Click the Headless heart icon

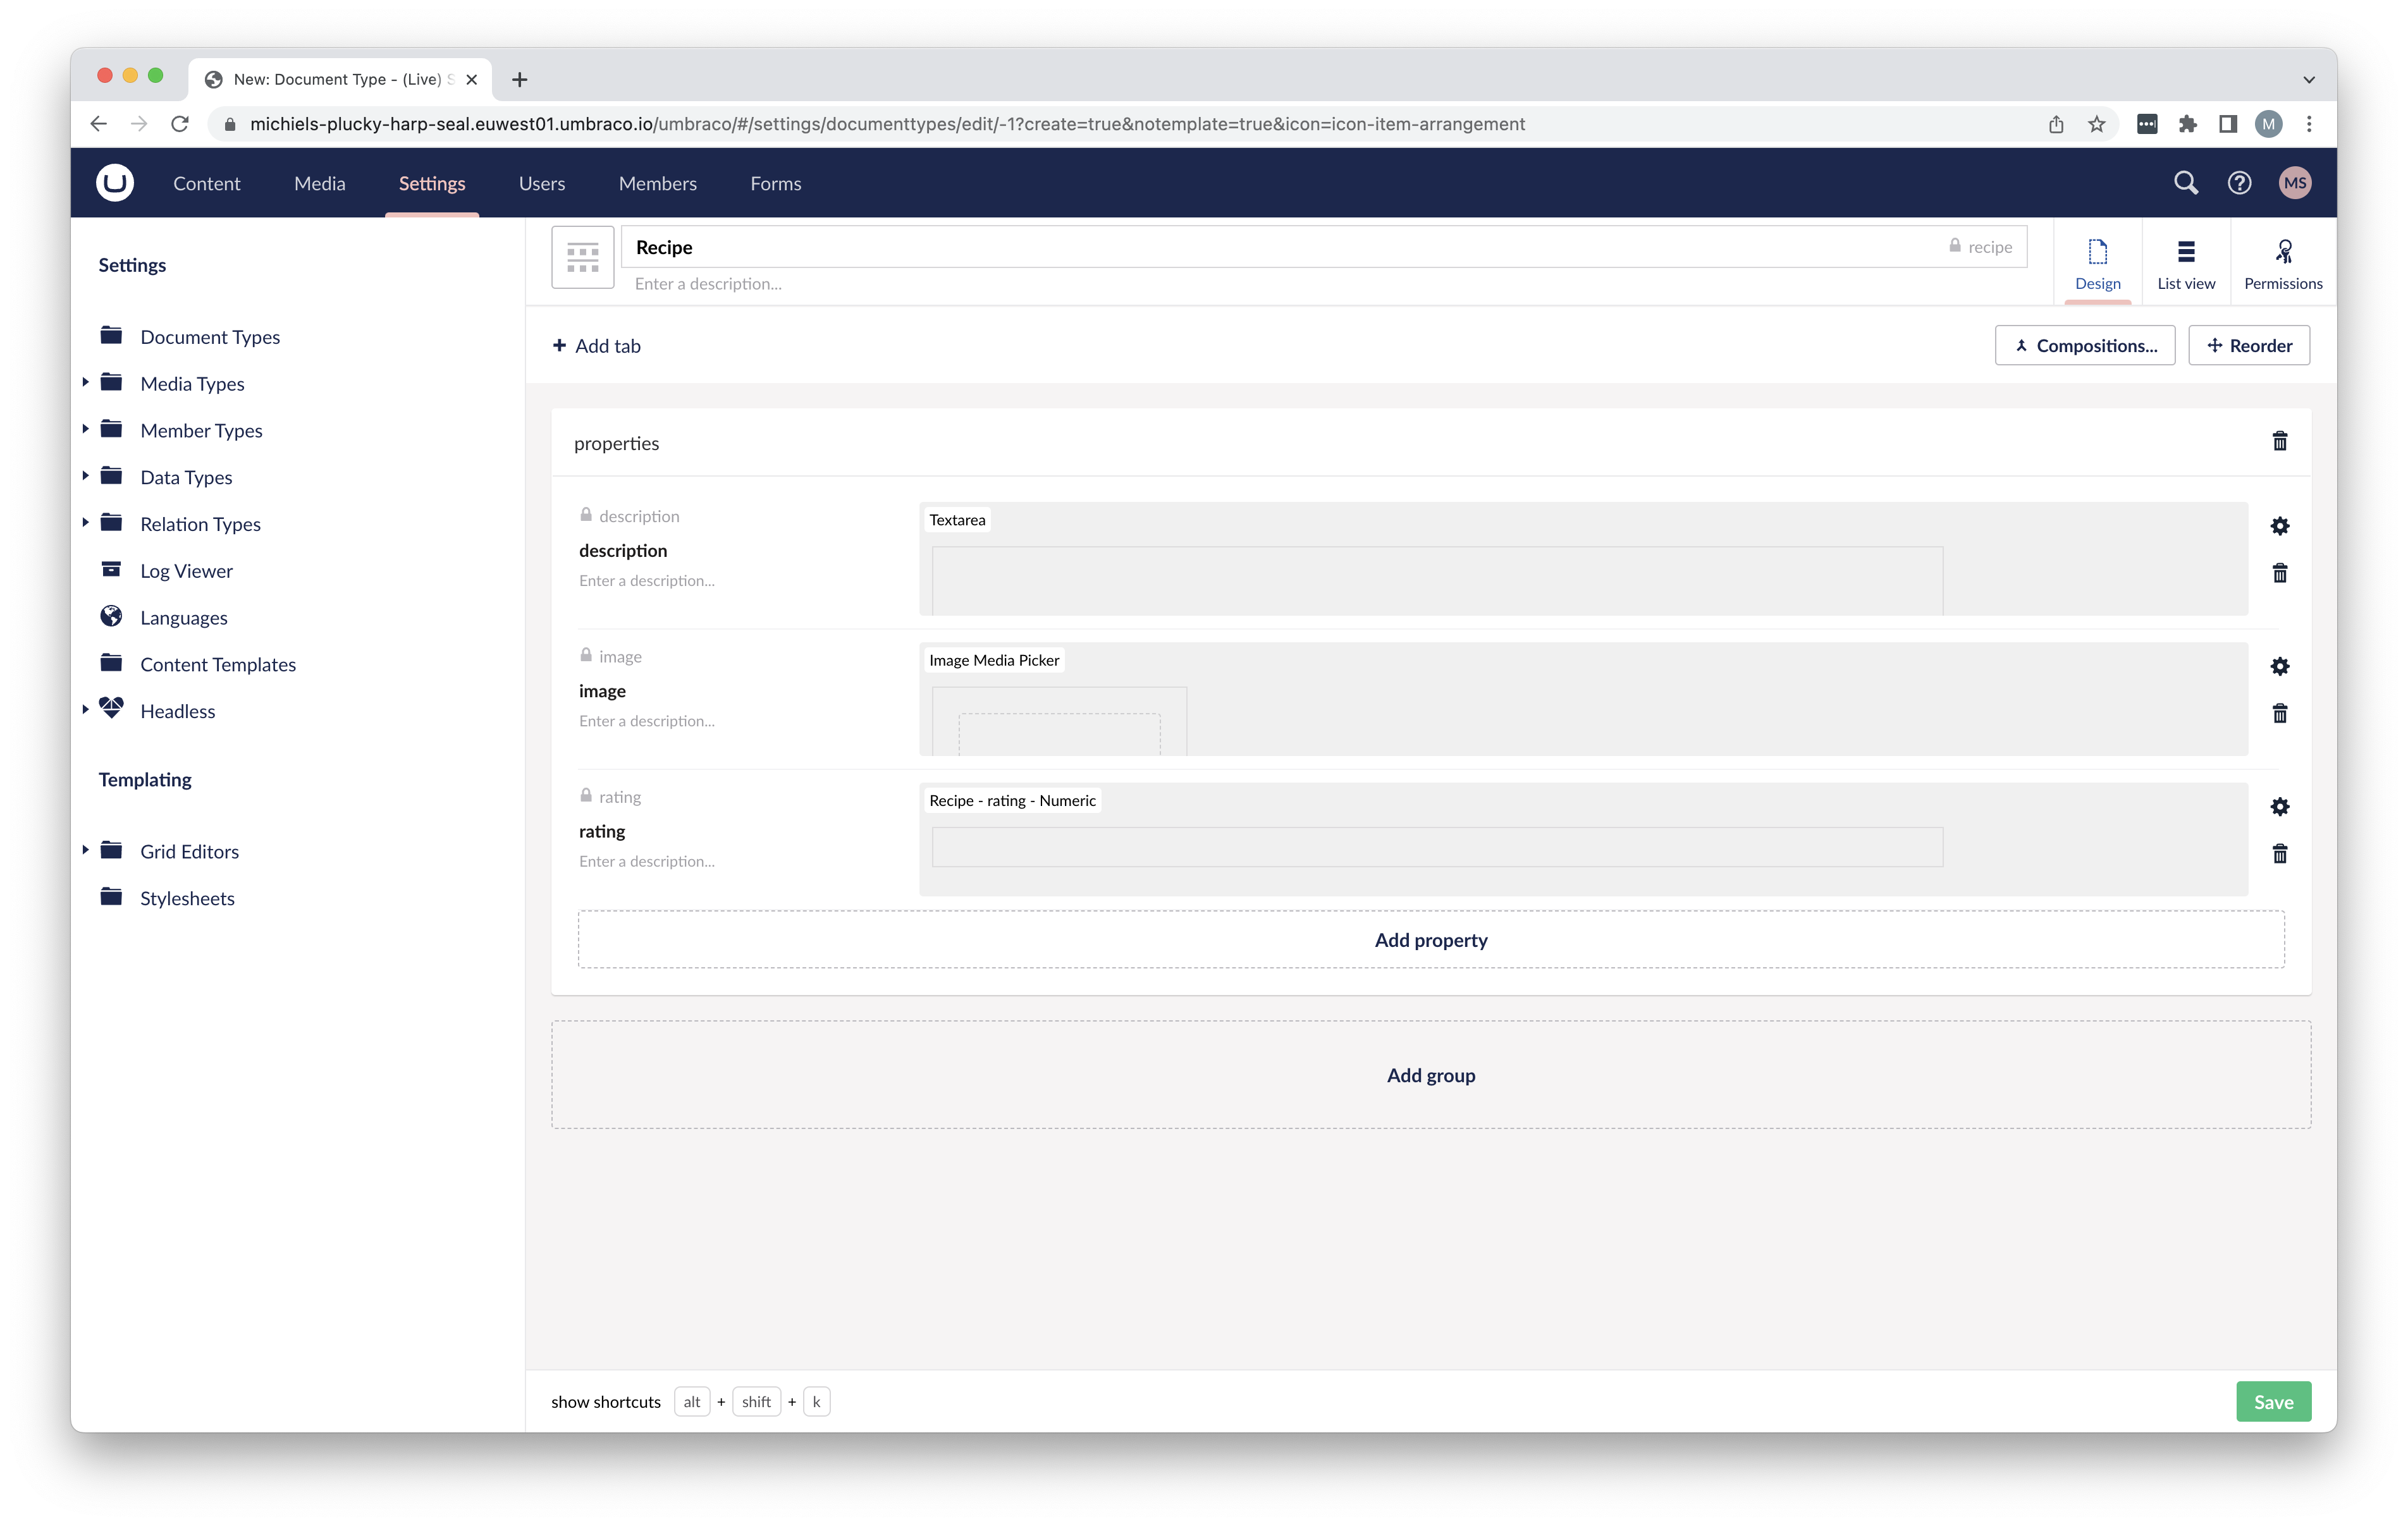111,709
